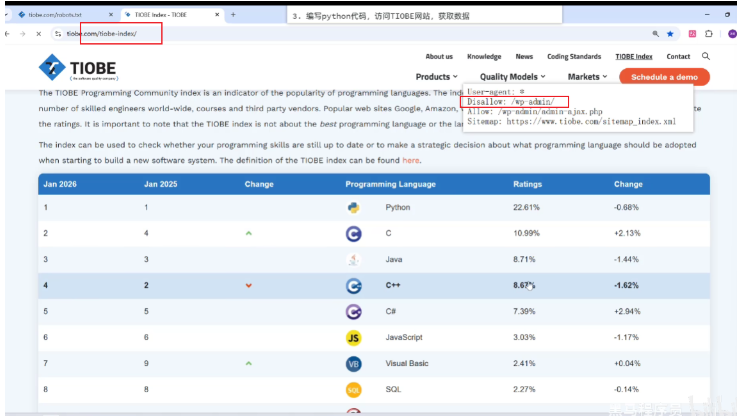This screenshot has height=416, width=740.
Task: Click the Sitemap URL text in overlay
Action: pos(591,121)
